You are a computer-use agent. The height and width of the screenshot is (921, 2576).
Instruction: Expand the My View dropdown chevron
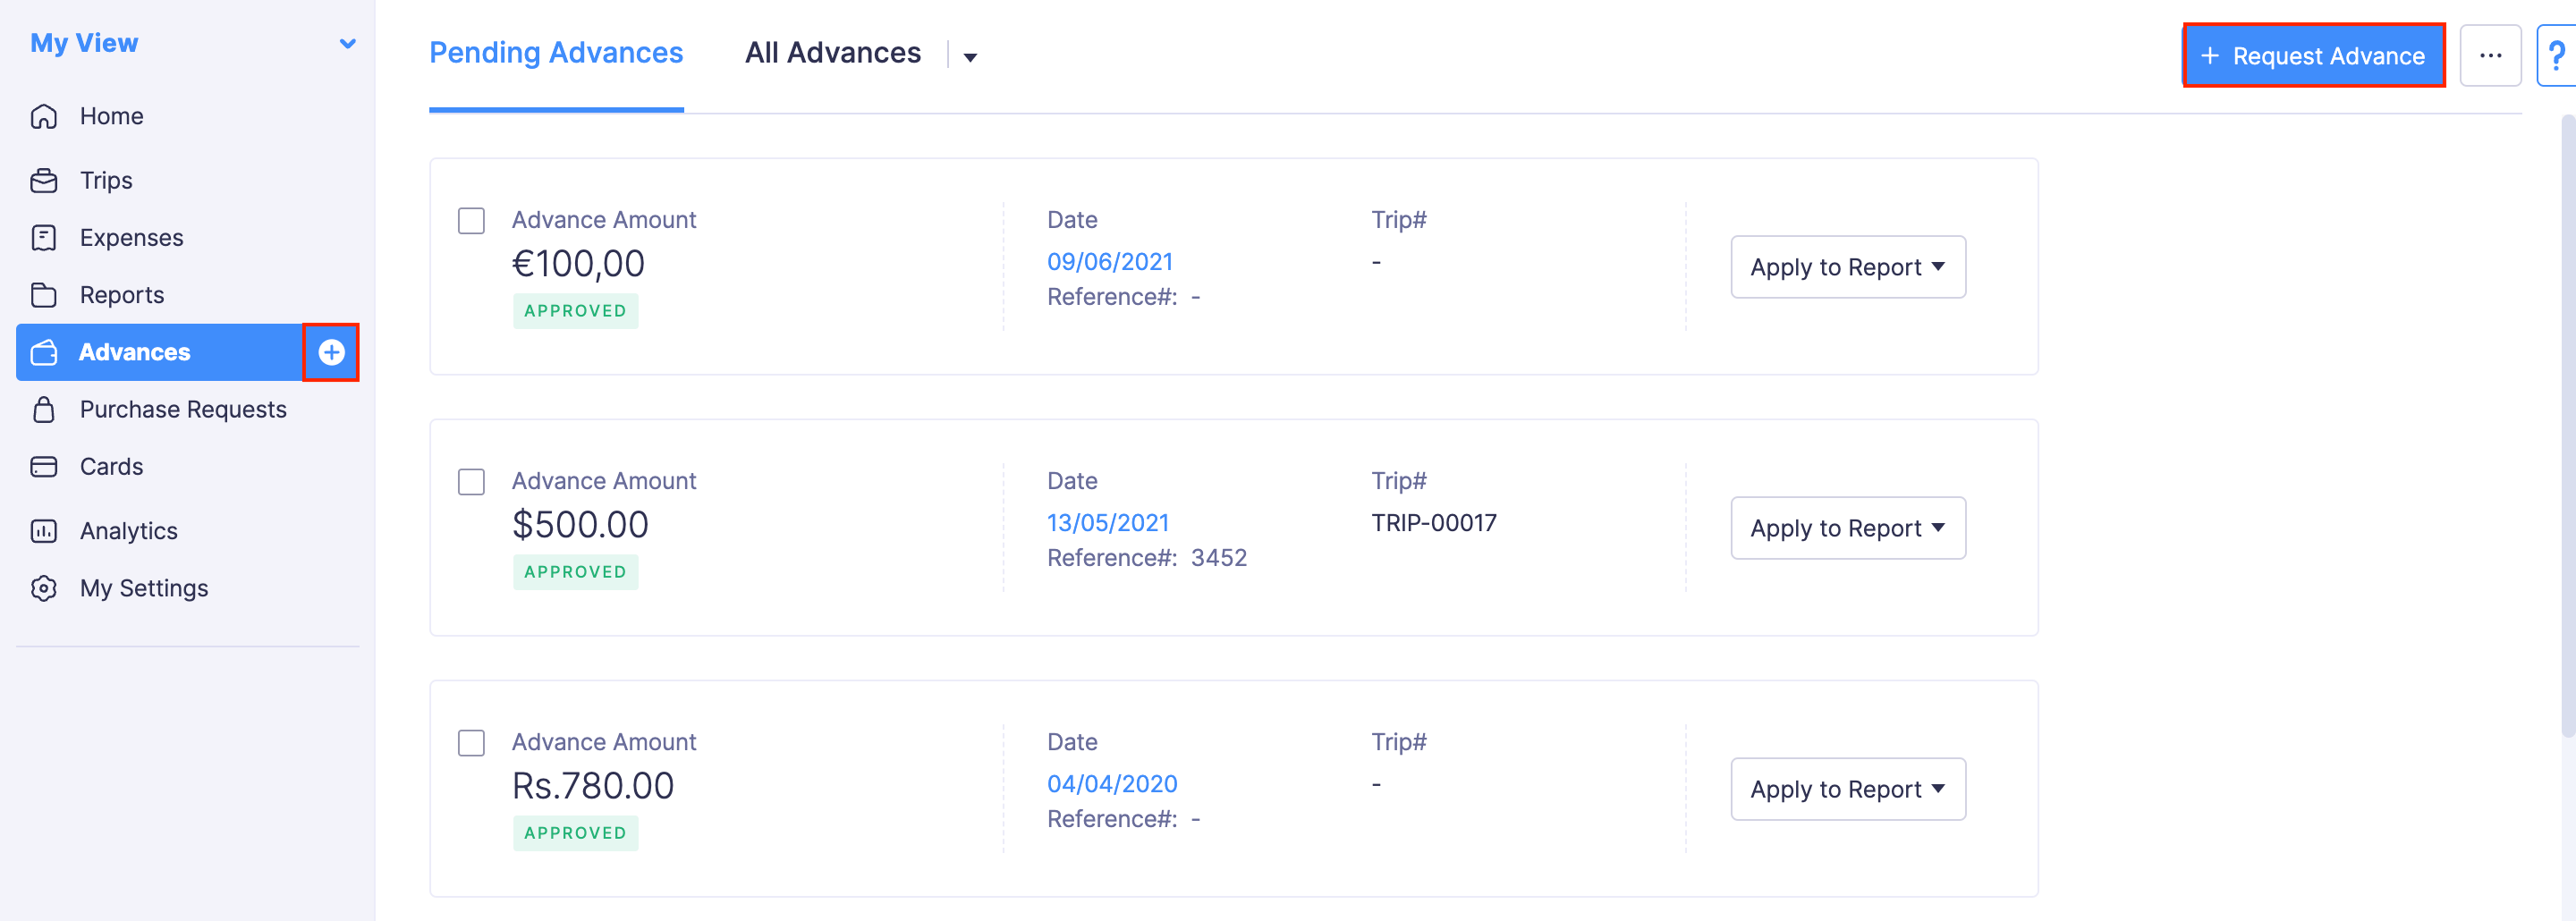(x=347, y=44)
